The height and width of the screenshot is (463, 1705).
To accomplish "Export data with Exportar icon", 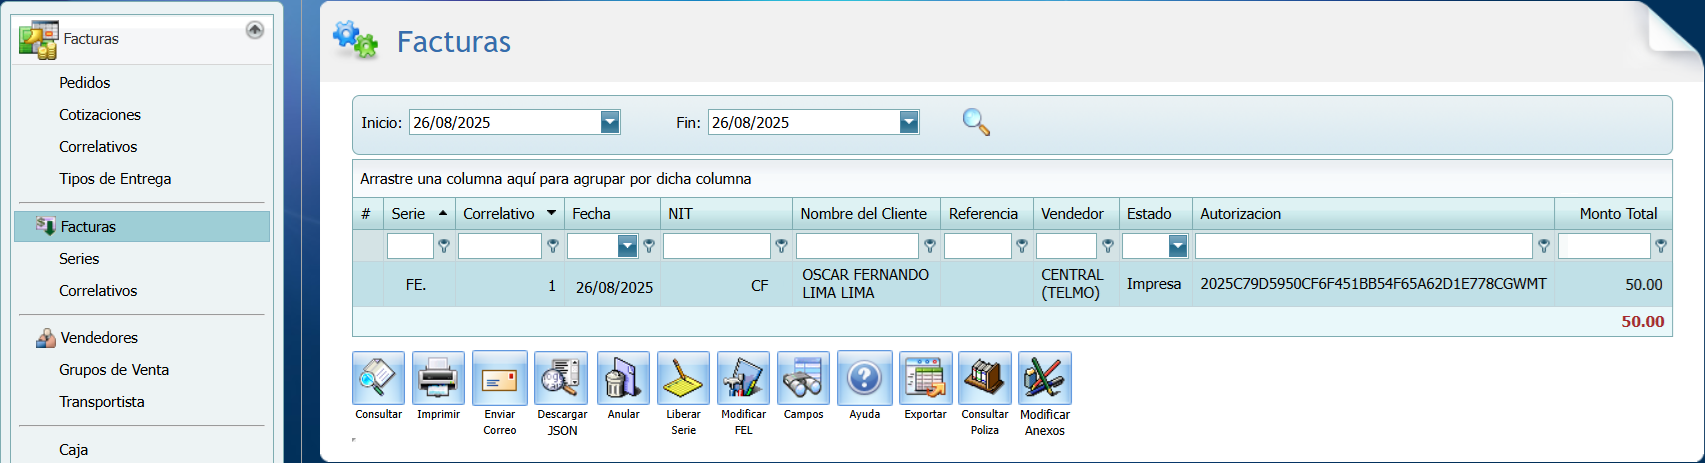I will tap(925, 379).
